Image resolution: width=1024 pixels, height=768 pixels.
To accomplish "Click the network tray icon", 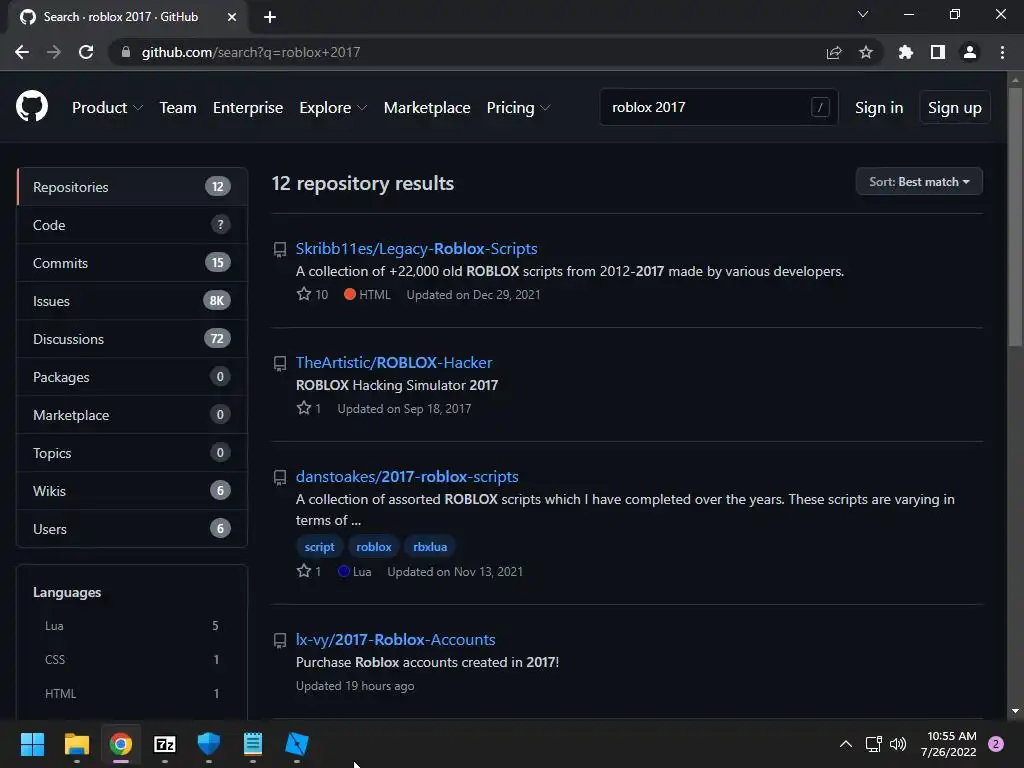I will click(x=873, y=744).
